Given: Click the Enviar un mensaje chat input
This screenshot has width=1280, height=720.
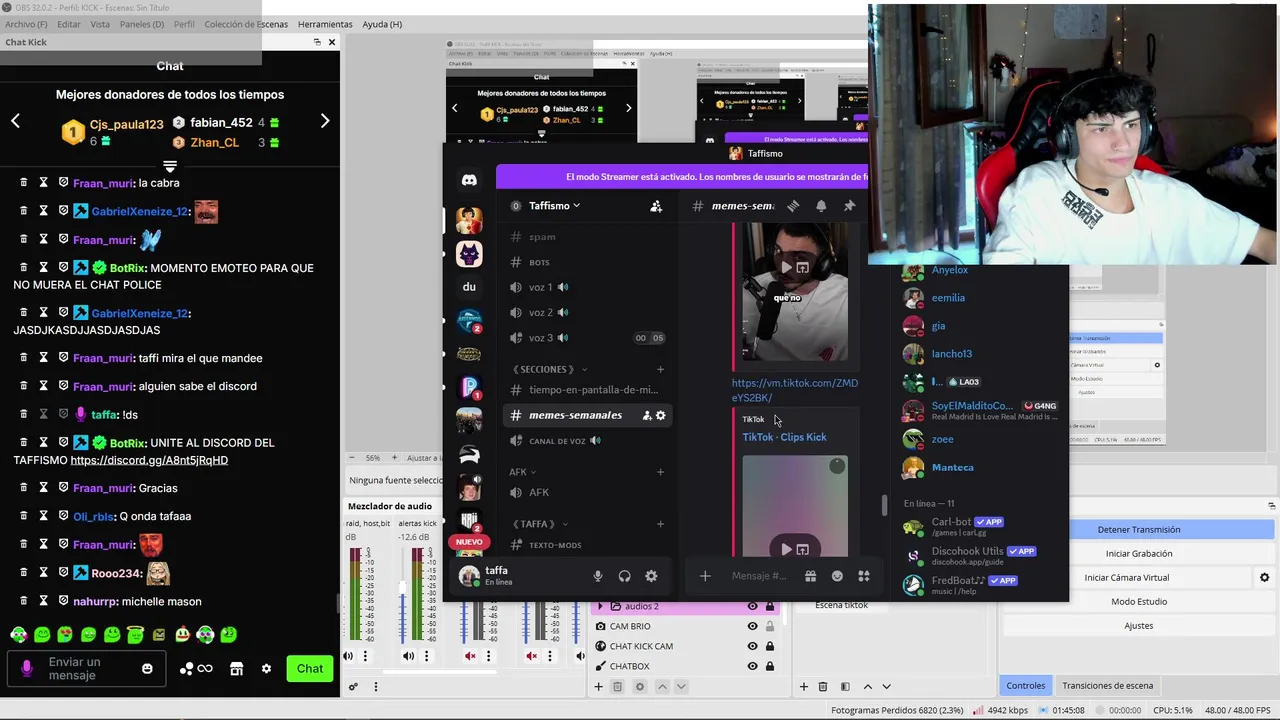Looking at the screenshot, I should (x=86, y=669).
